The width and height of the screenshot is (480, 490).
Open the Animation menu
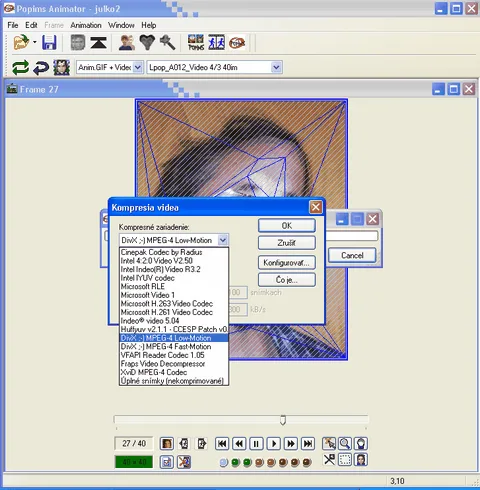click(x=86, y=25)
